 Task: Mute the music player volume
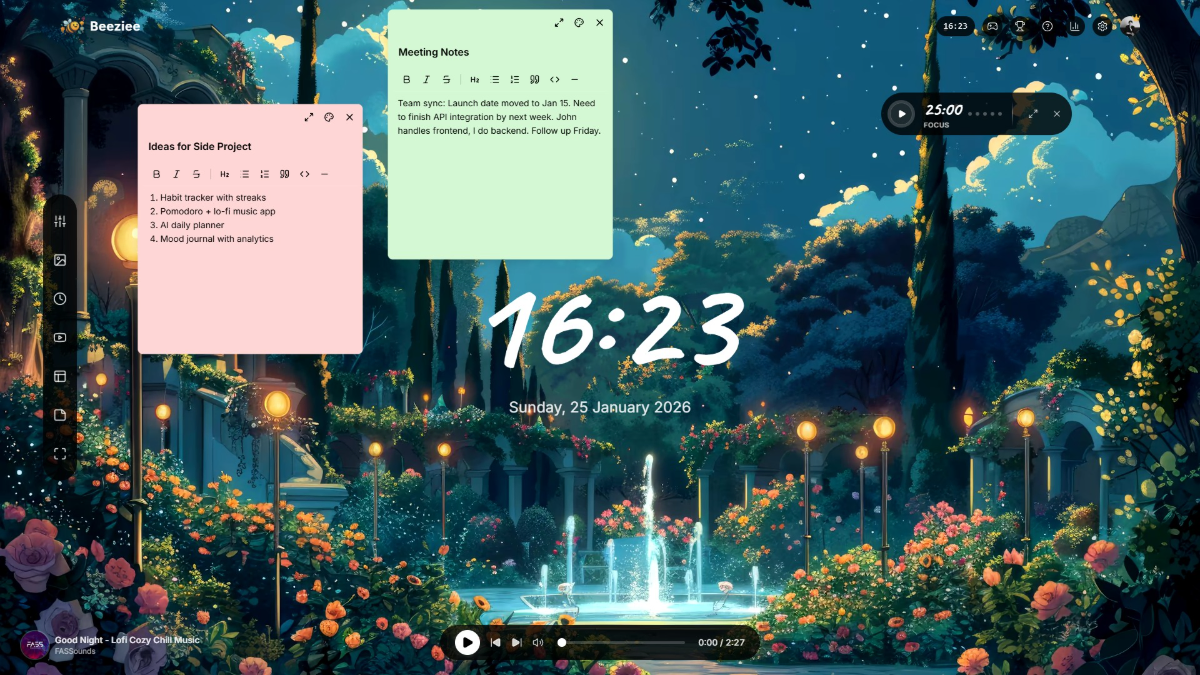[x=540, y=643]
